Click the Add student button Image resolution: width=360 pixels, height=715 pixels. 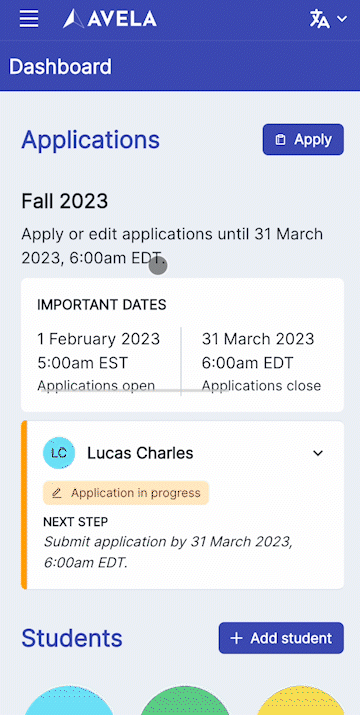coord(281,638)
